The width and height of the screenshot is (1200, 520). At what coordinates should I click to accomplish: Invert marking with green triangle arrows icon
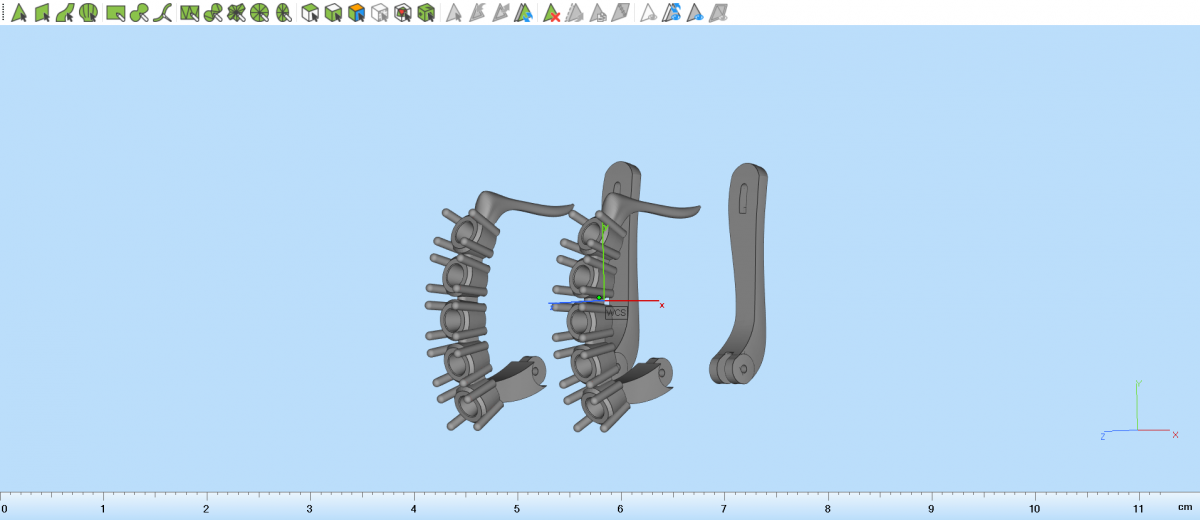pos(525,13)
